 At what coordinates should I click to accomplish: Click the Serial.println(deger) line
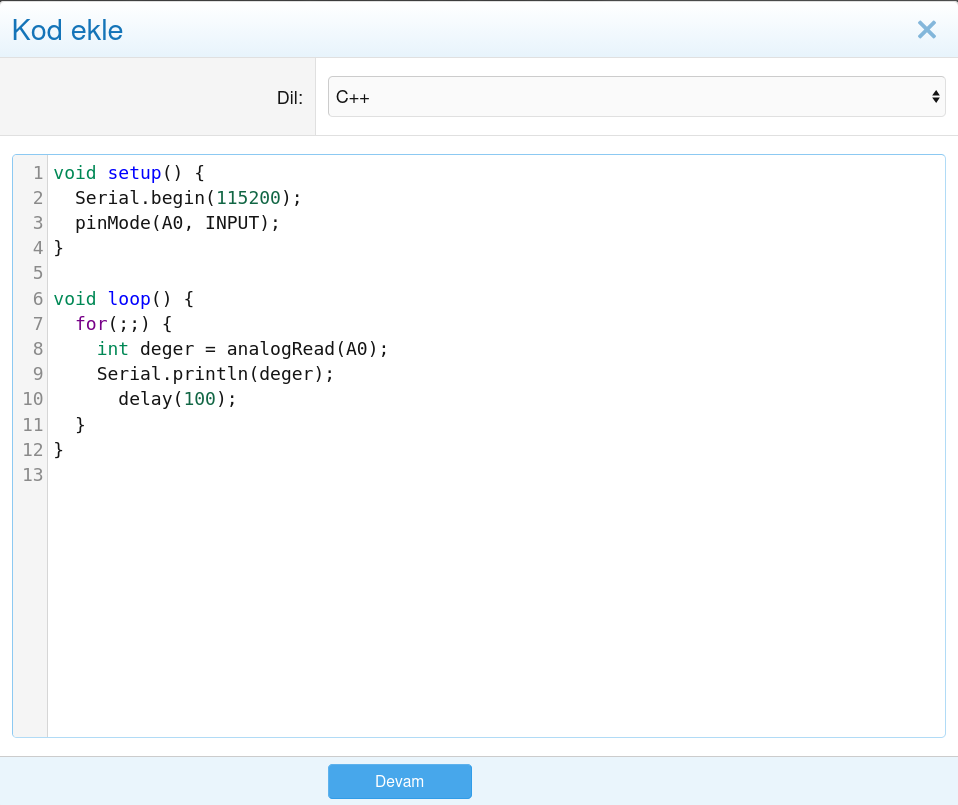coord(214,374)
